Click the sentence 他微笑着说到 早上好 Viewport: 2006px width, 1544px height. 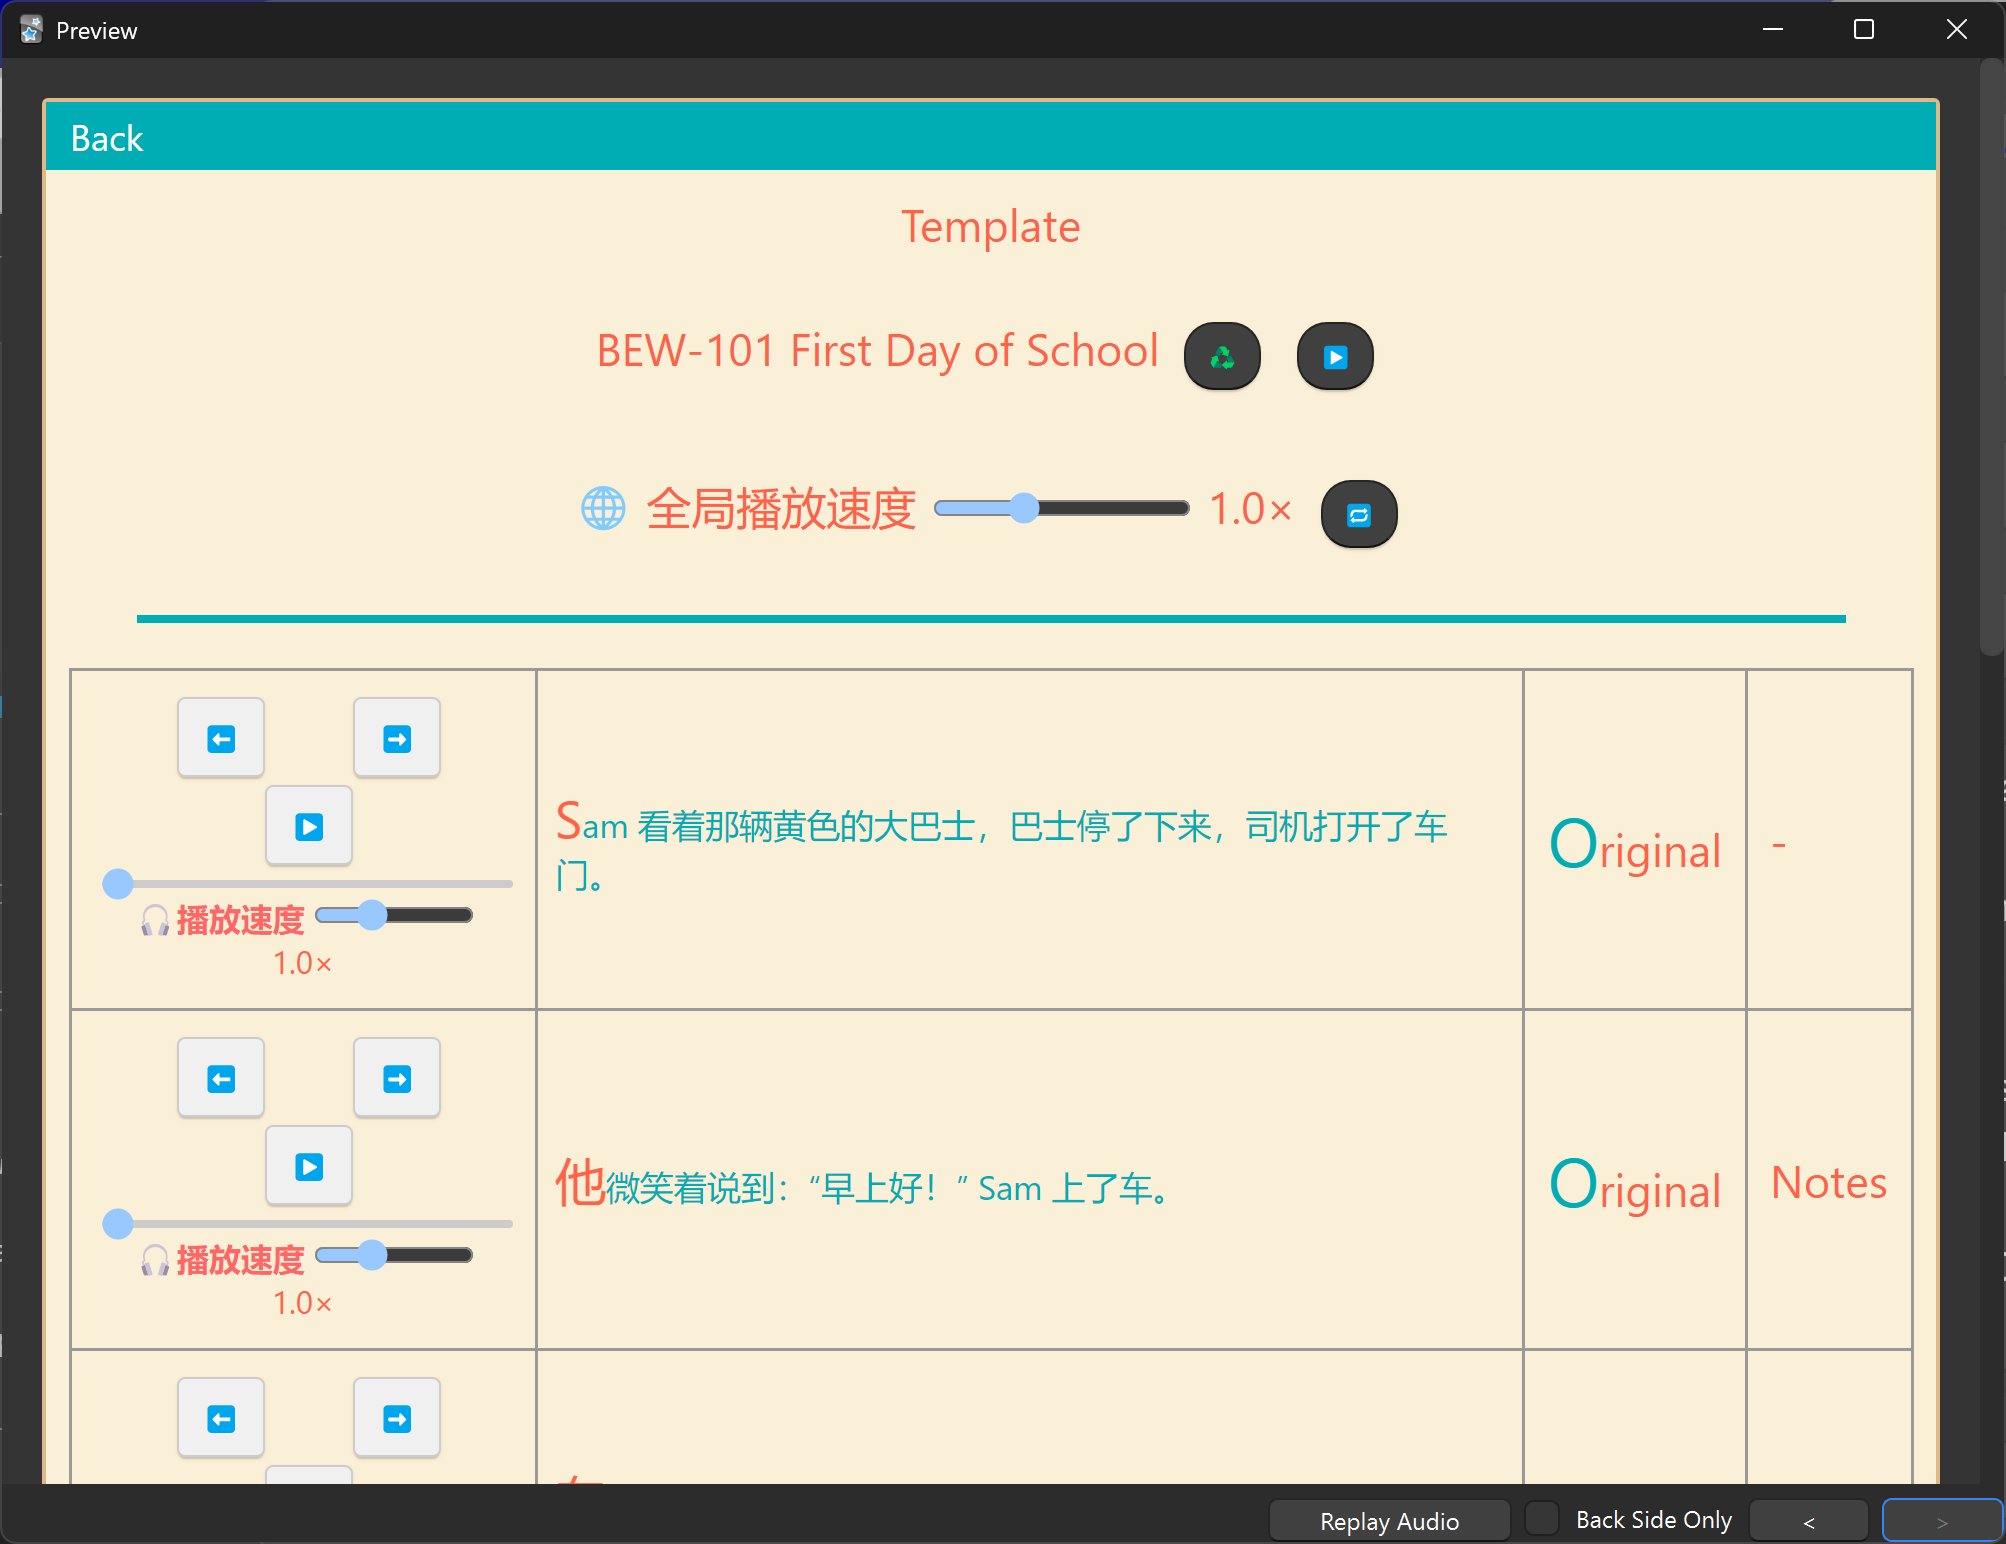(x=863, y=1184)
